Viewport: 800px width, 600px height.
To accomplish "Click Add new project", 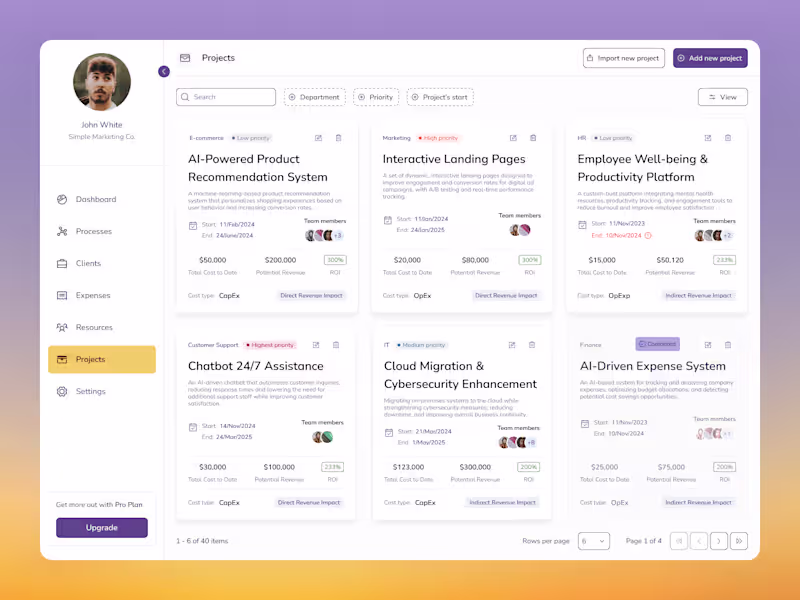I will pyautogui.click(x=710, y=58).
